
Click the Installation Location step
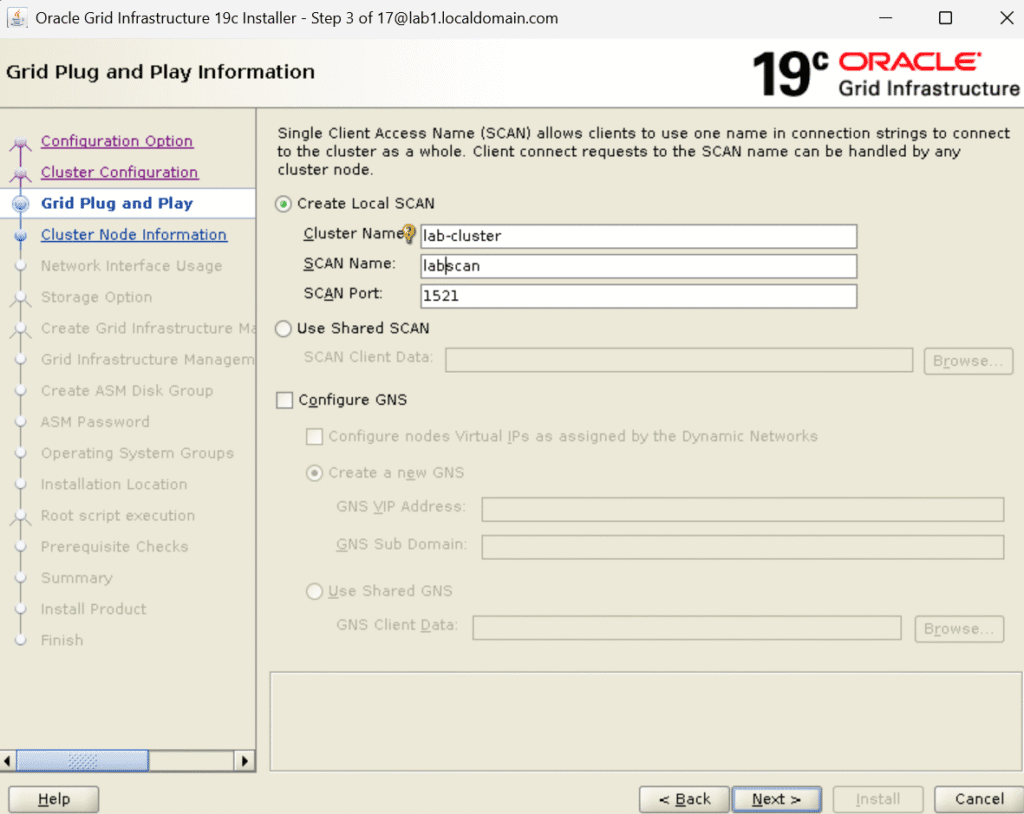click(x=114, y=485)
